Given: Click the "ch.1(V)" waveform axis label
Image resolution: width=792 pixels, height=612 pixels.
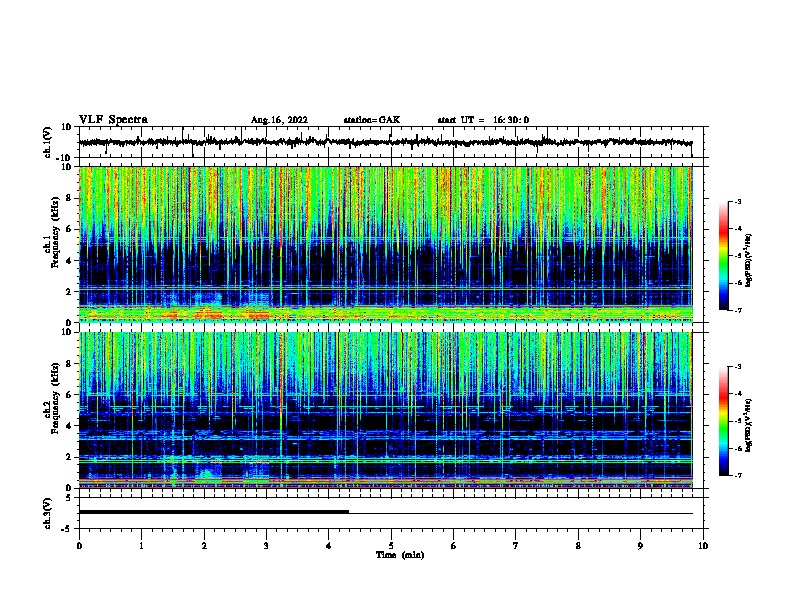Looking at the screenshot, I should coord(48,142).
